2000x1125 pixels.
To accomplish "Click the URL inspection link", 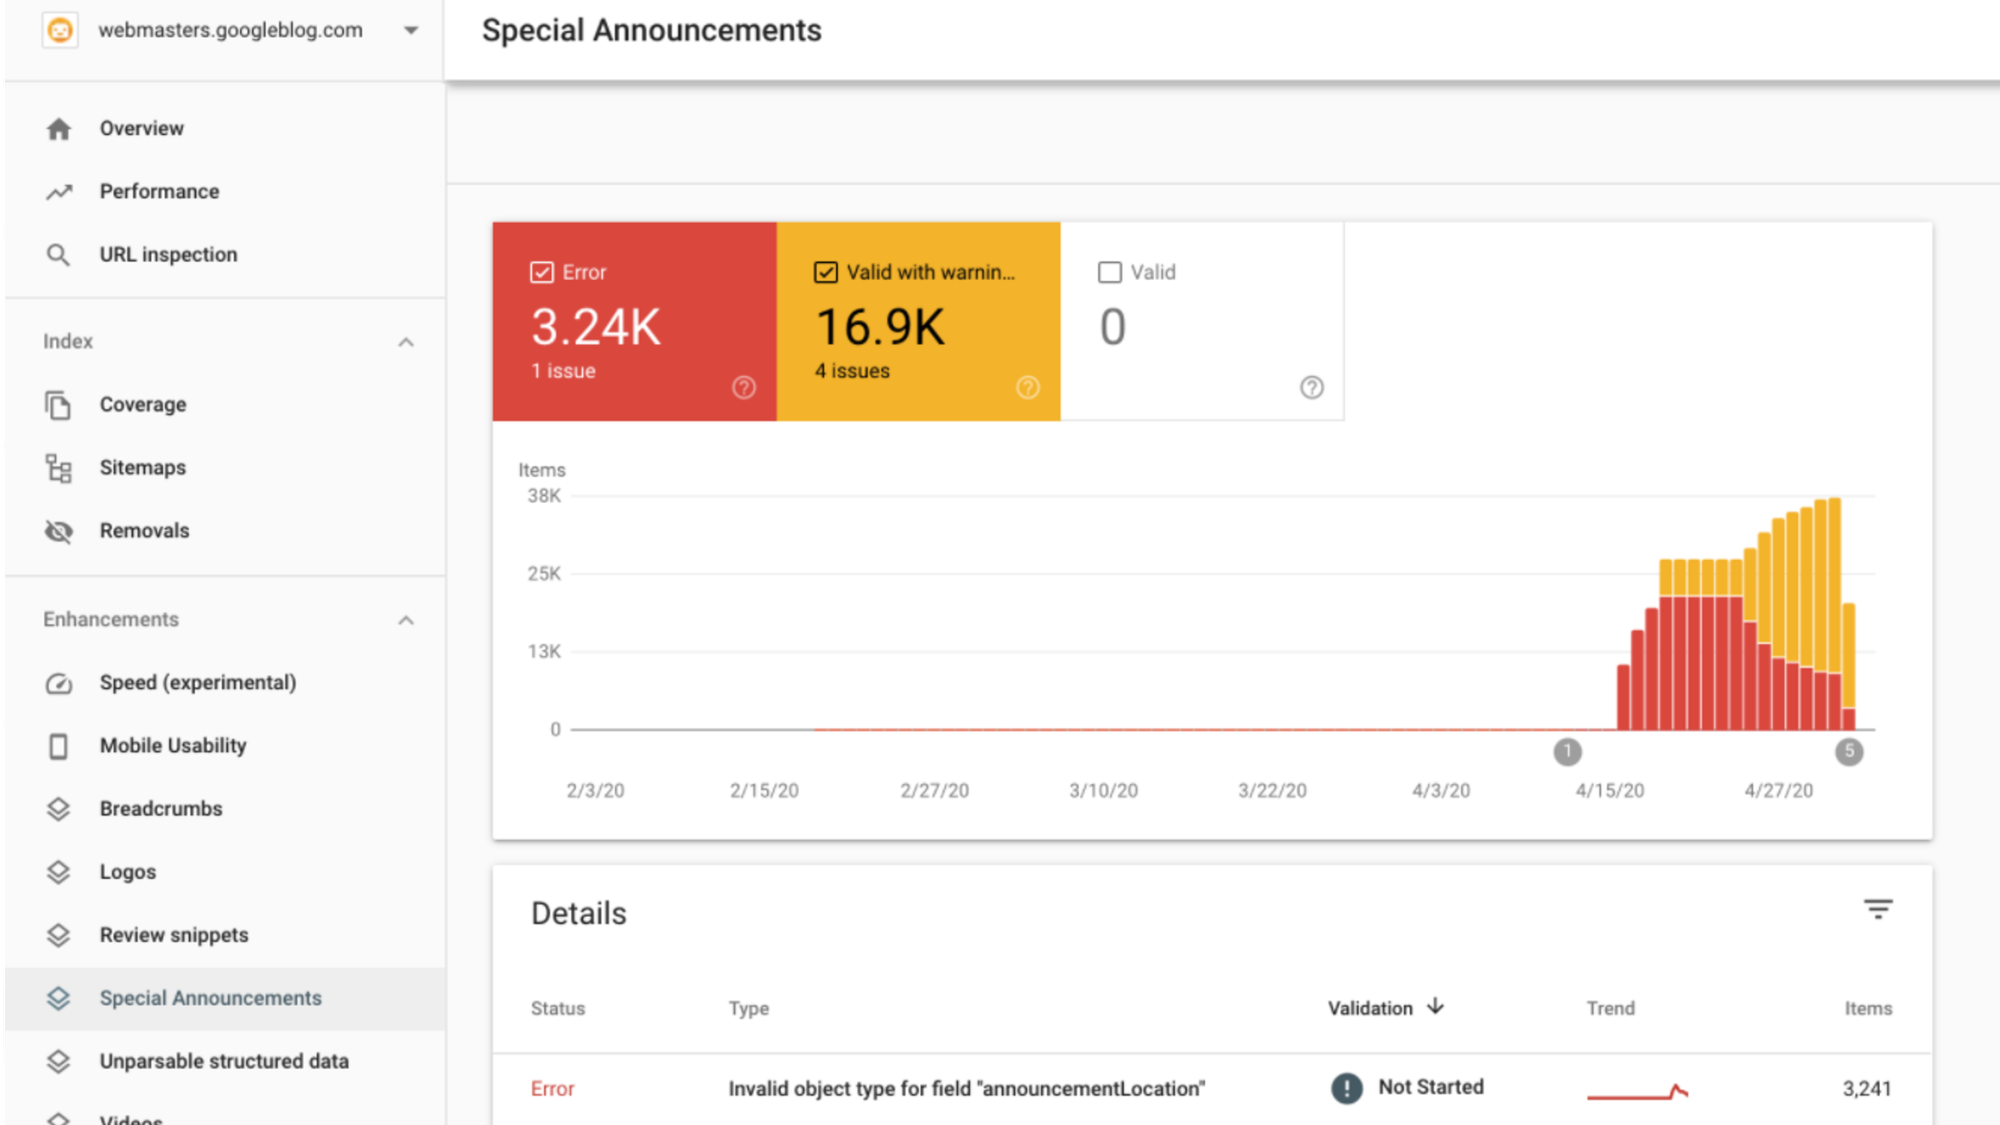I will (168, 254).
